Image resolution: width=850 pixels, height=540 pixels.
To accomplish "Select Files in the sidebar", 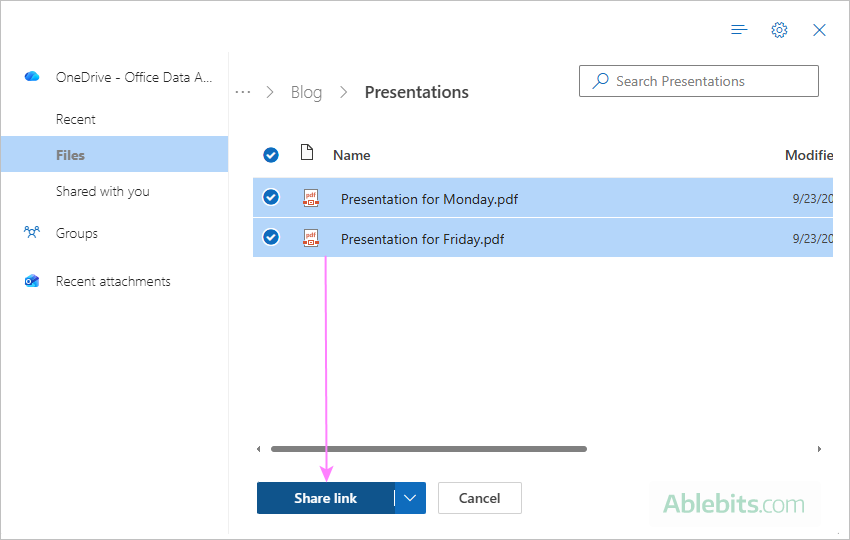I will click(114, 155).
